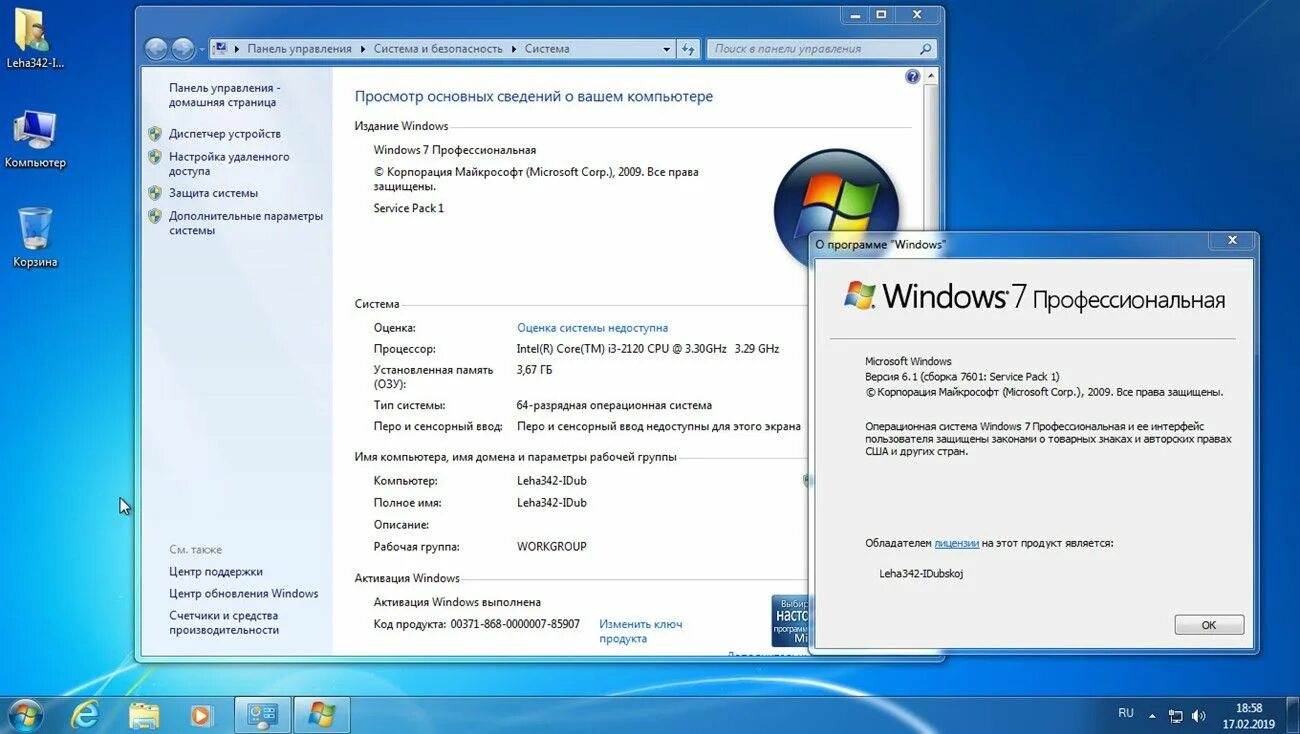Screen dimensions: 1300x734
Task: Open Счетчики и средства производительности link
Action: pos(224,623)
